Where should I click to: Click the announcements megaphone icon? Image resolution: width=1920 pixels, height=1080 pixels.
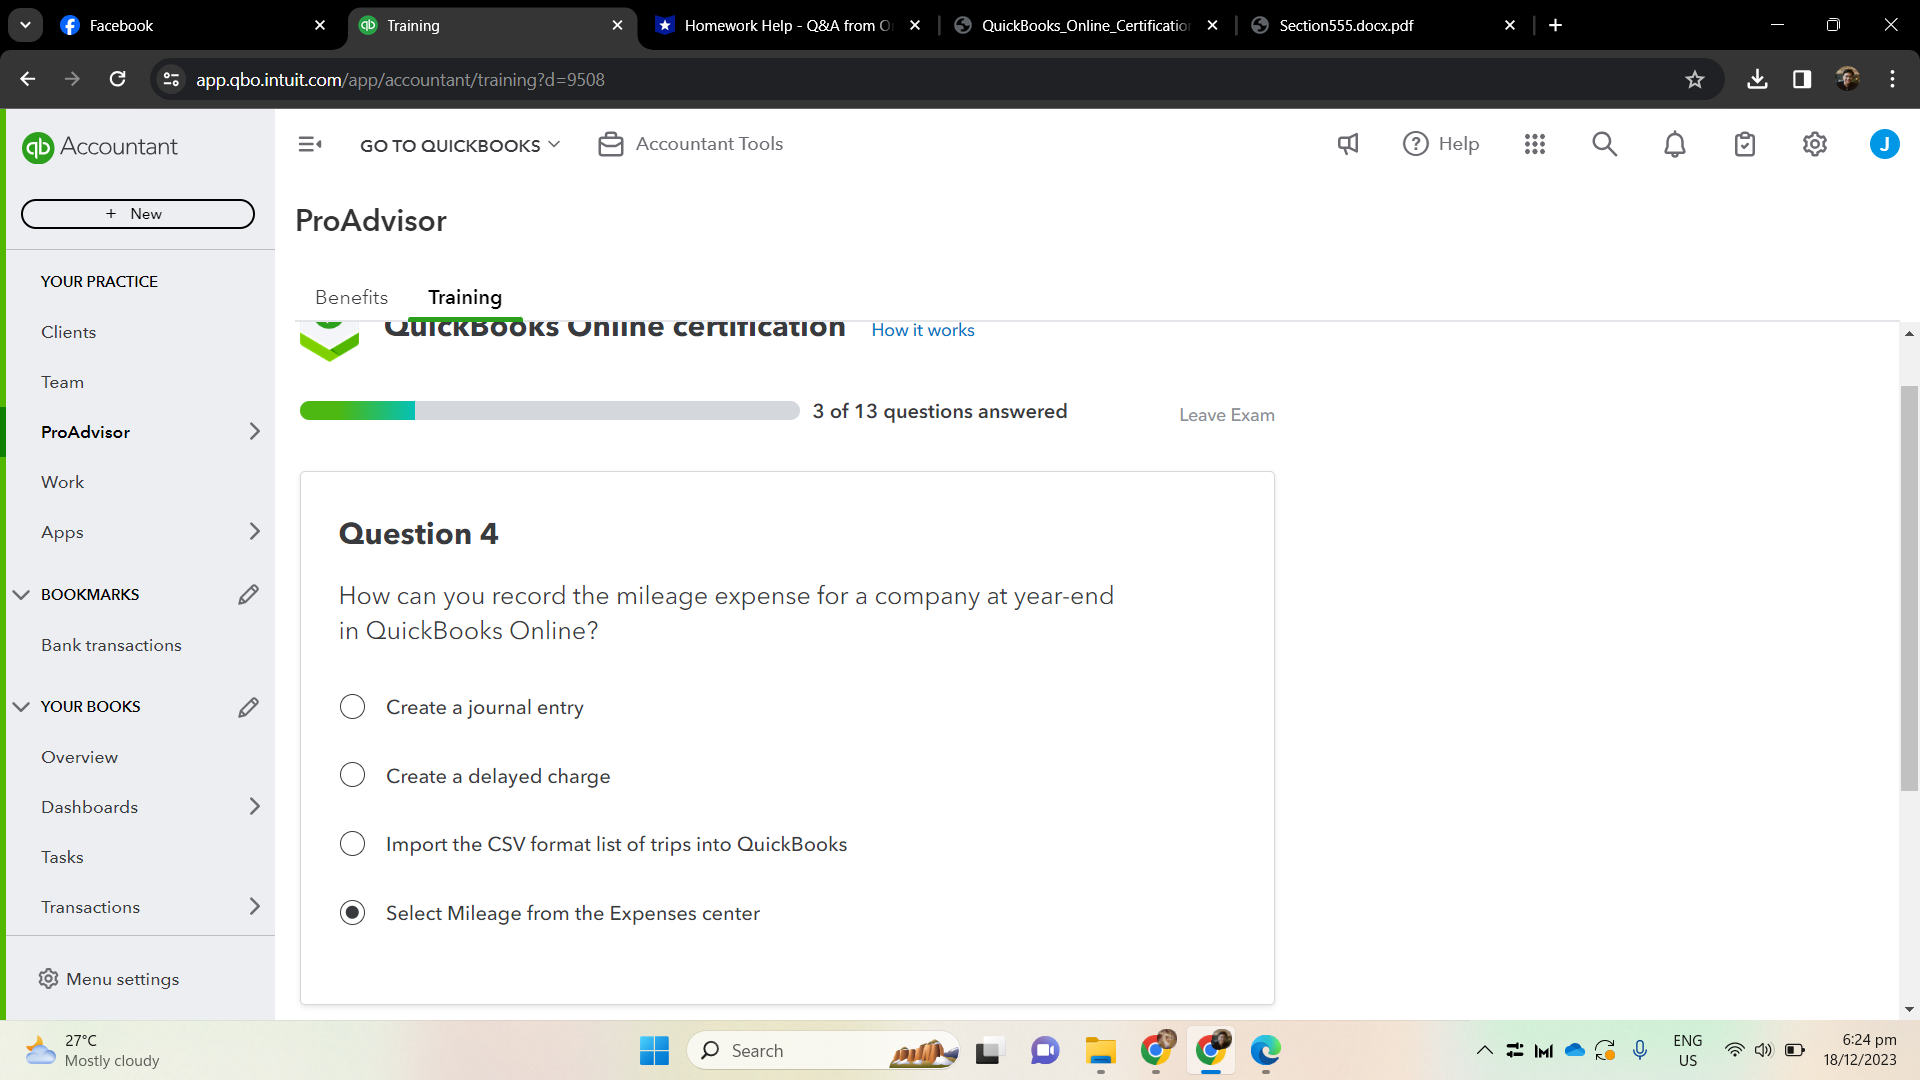[1347, 144]
